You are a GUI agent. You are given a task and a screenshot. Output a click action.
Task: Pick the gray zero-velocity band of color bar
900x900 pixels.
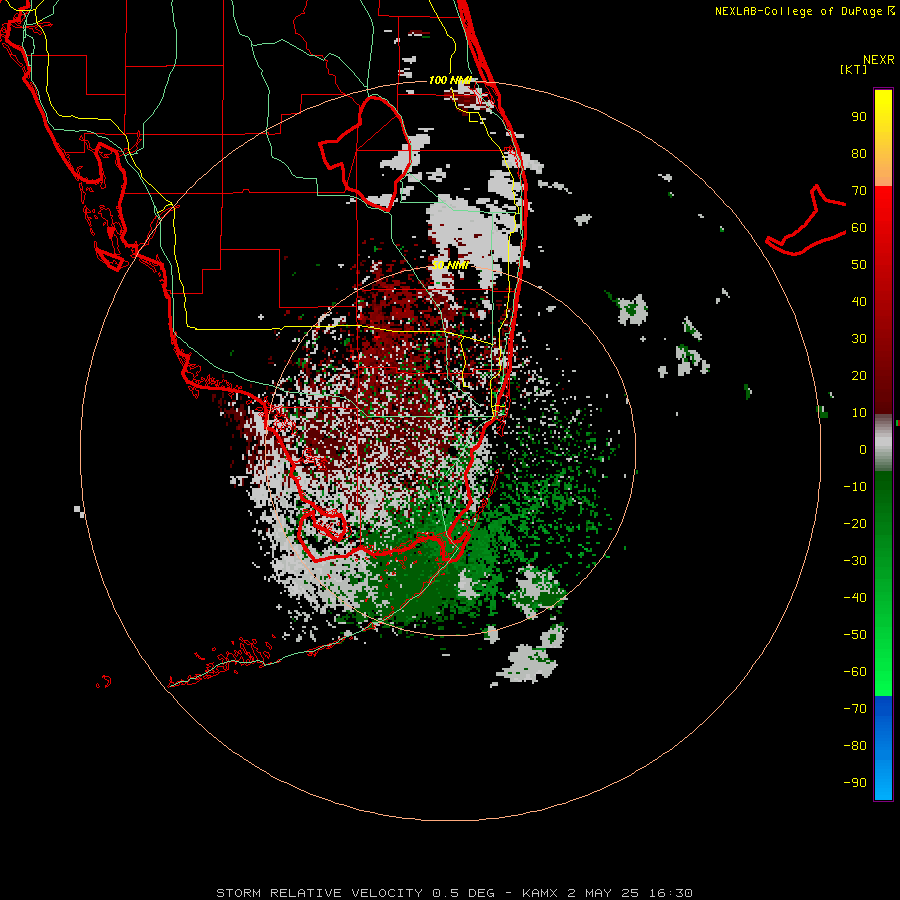pos(883,443)
